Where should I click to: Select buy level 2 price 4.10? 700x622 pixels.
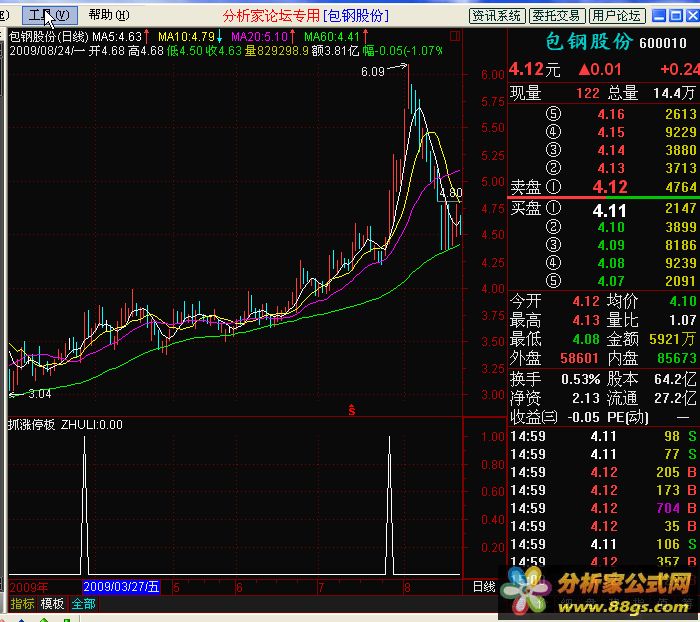[611, 227]
